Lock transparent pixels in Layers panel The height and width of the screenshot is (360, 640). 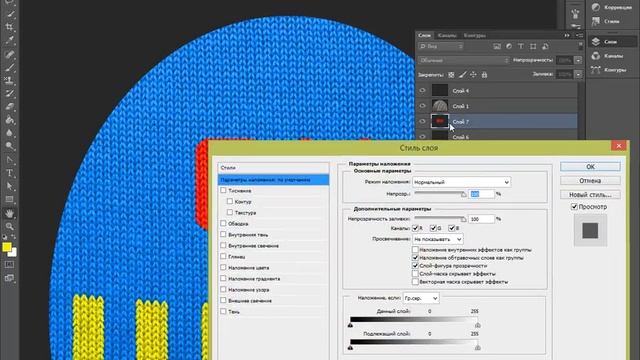click(451, 75)
